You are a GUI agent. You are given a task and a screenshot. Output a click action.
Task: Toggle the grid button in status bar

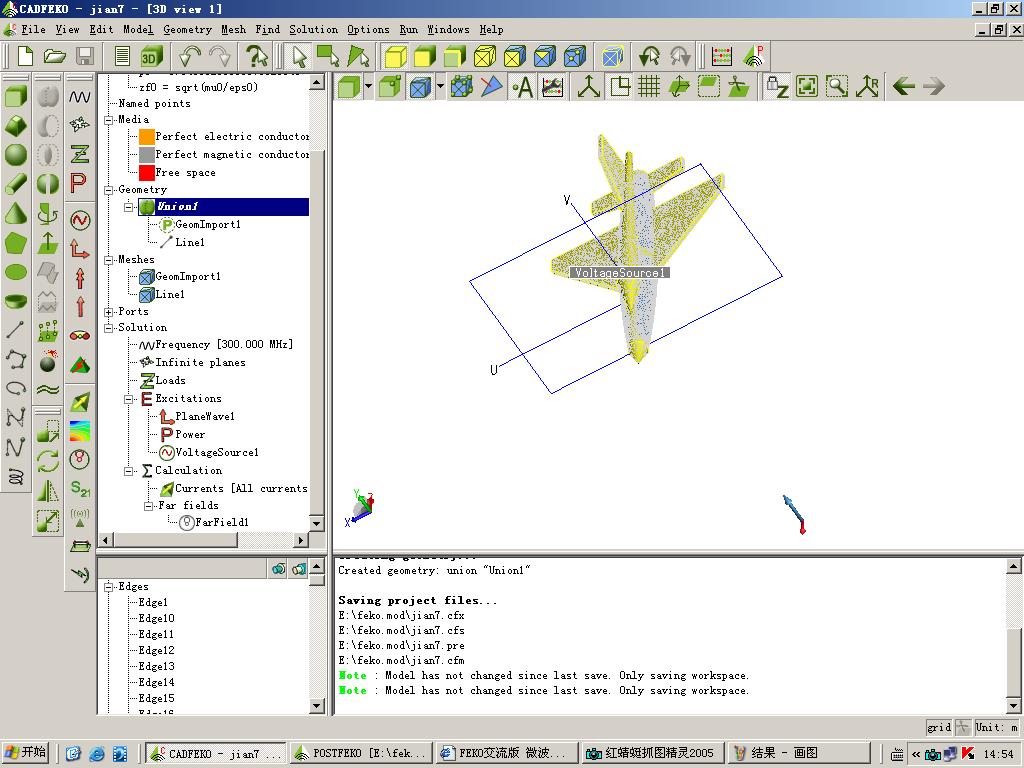coord(939,727)
